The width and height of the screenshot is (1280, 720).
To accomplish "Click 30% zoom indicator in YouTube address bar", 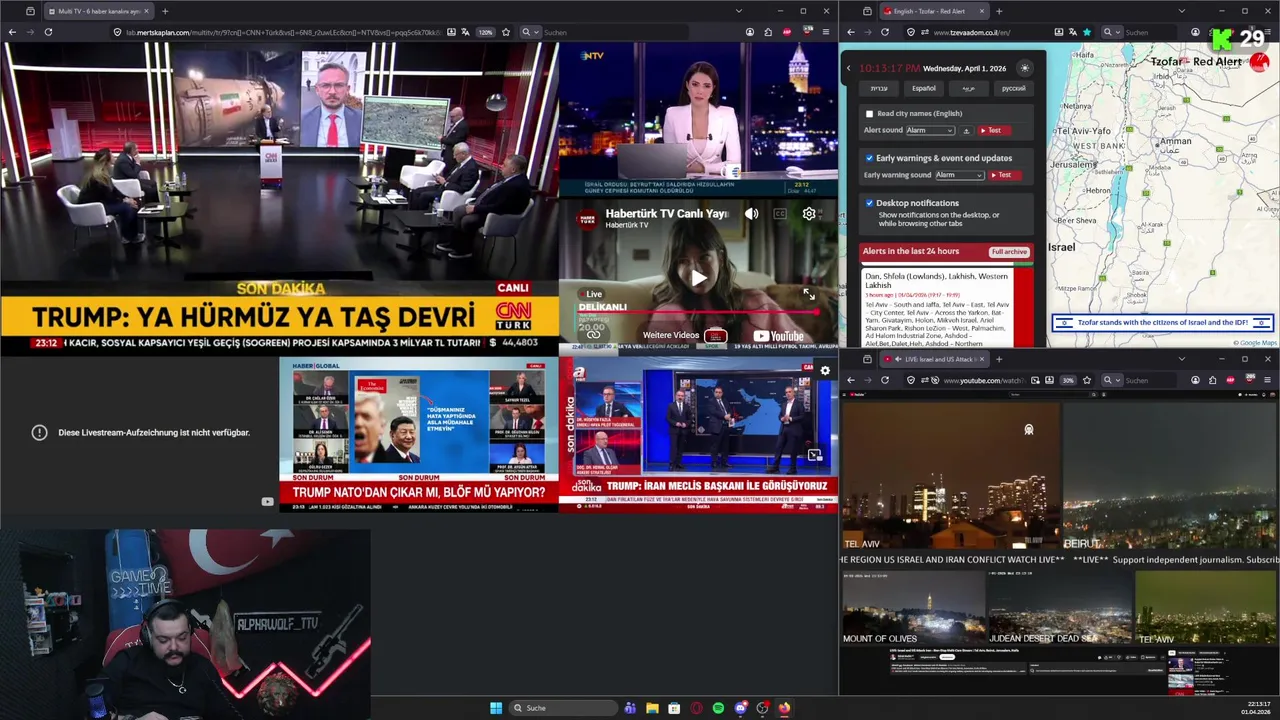I will [1068, 380].
